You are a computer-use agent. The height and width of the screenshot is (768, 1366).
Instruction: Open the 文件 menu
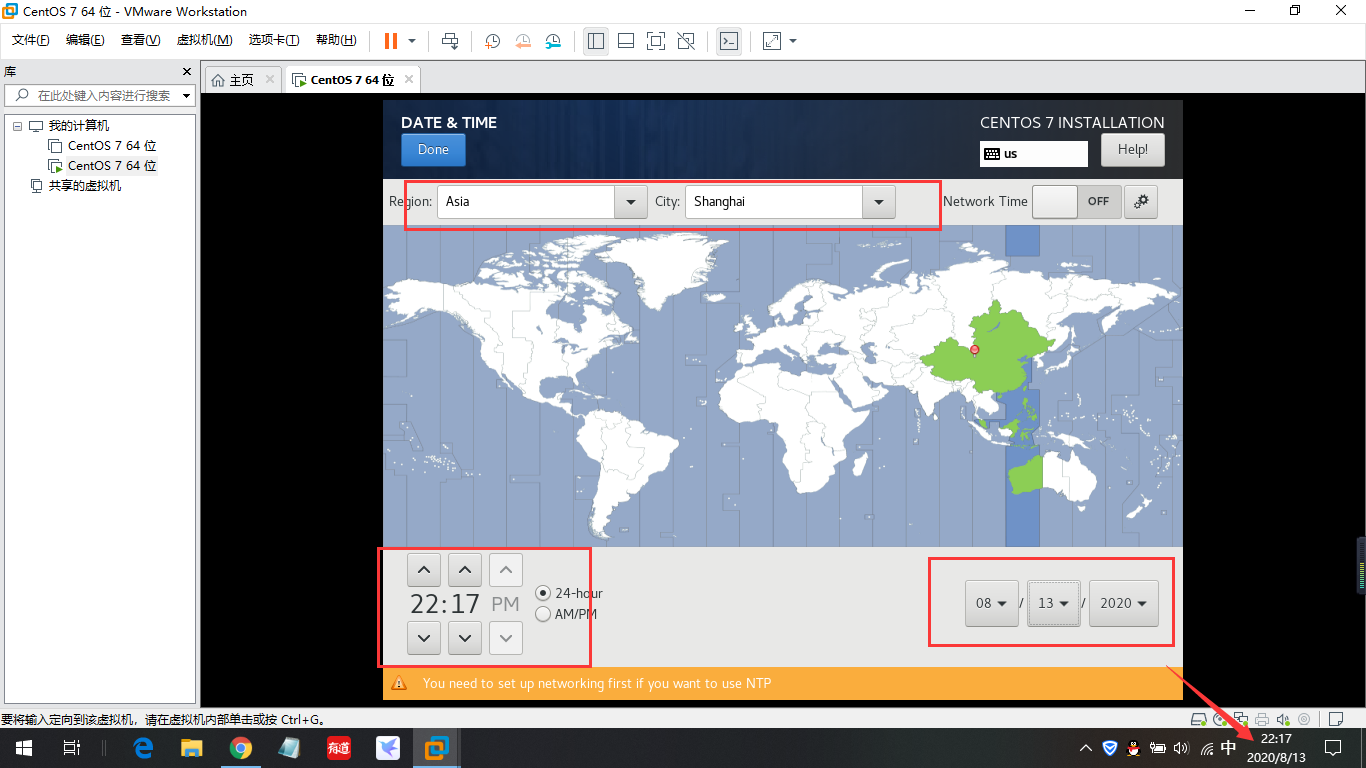(x=31, y=40)
